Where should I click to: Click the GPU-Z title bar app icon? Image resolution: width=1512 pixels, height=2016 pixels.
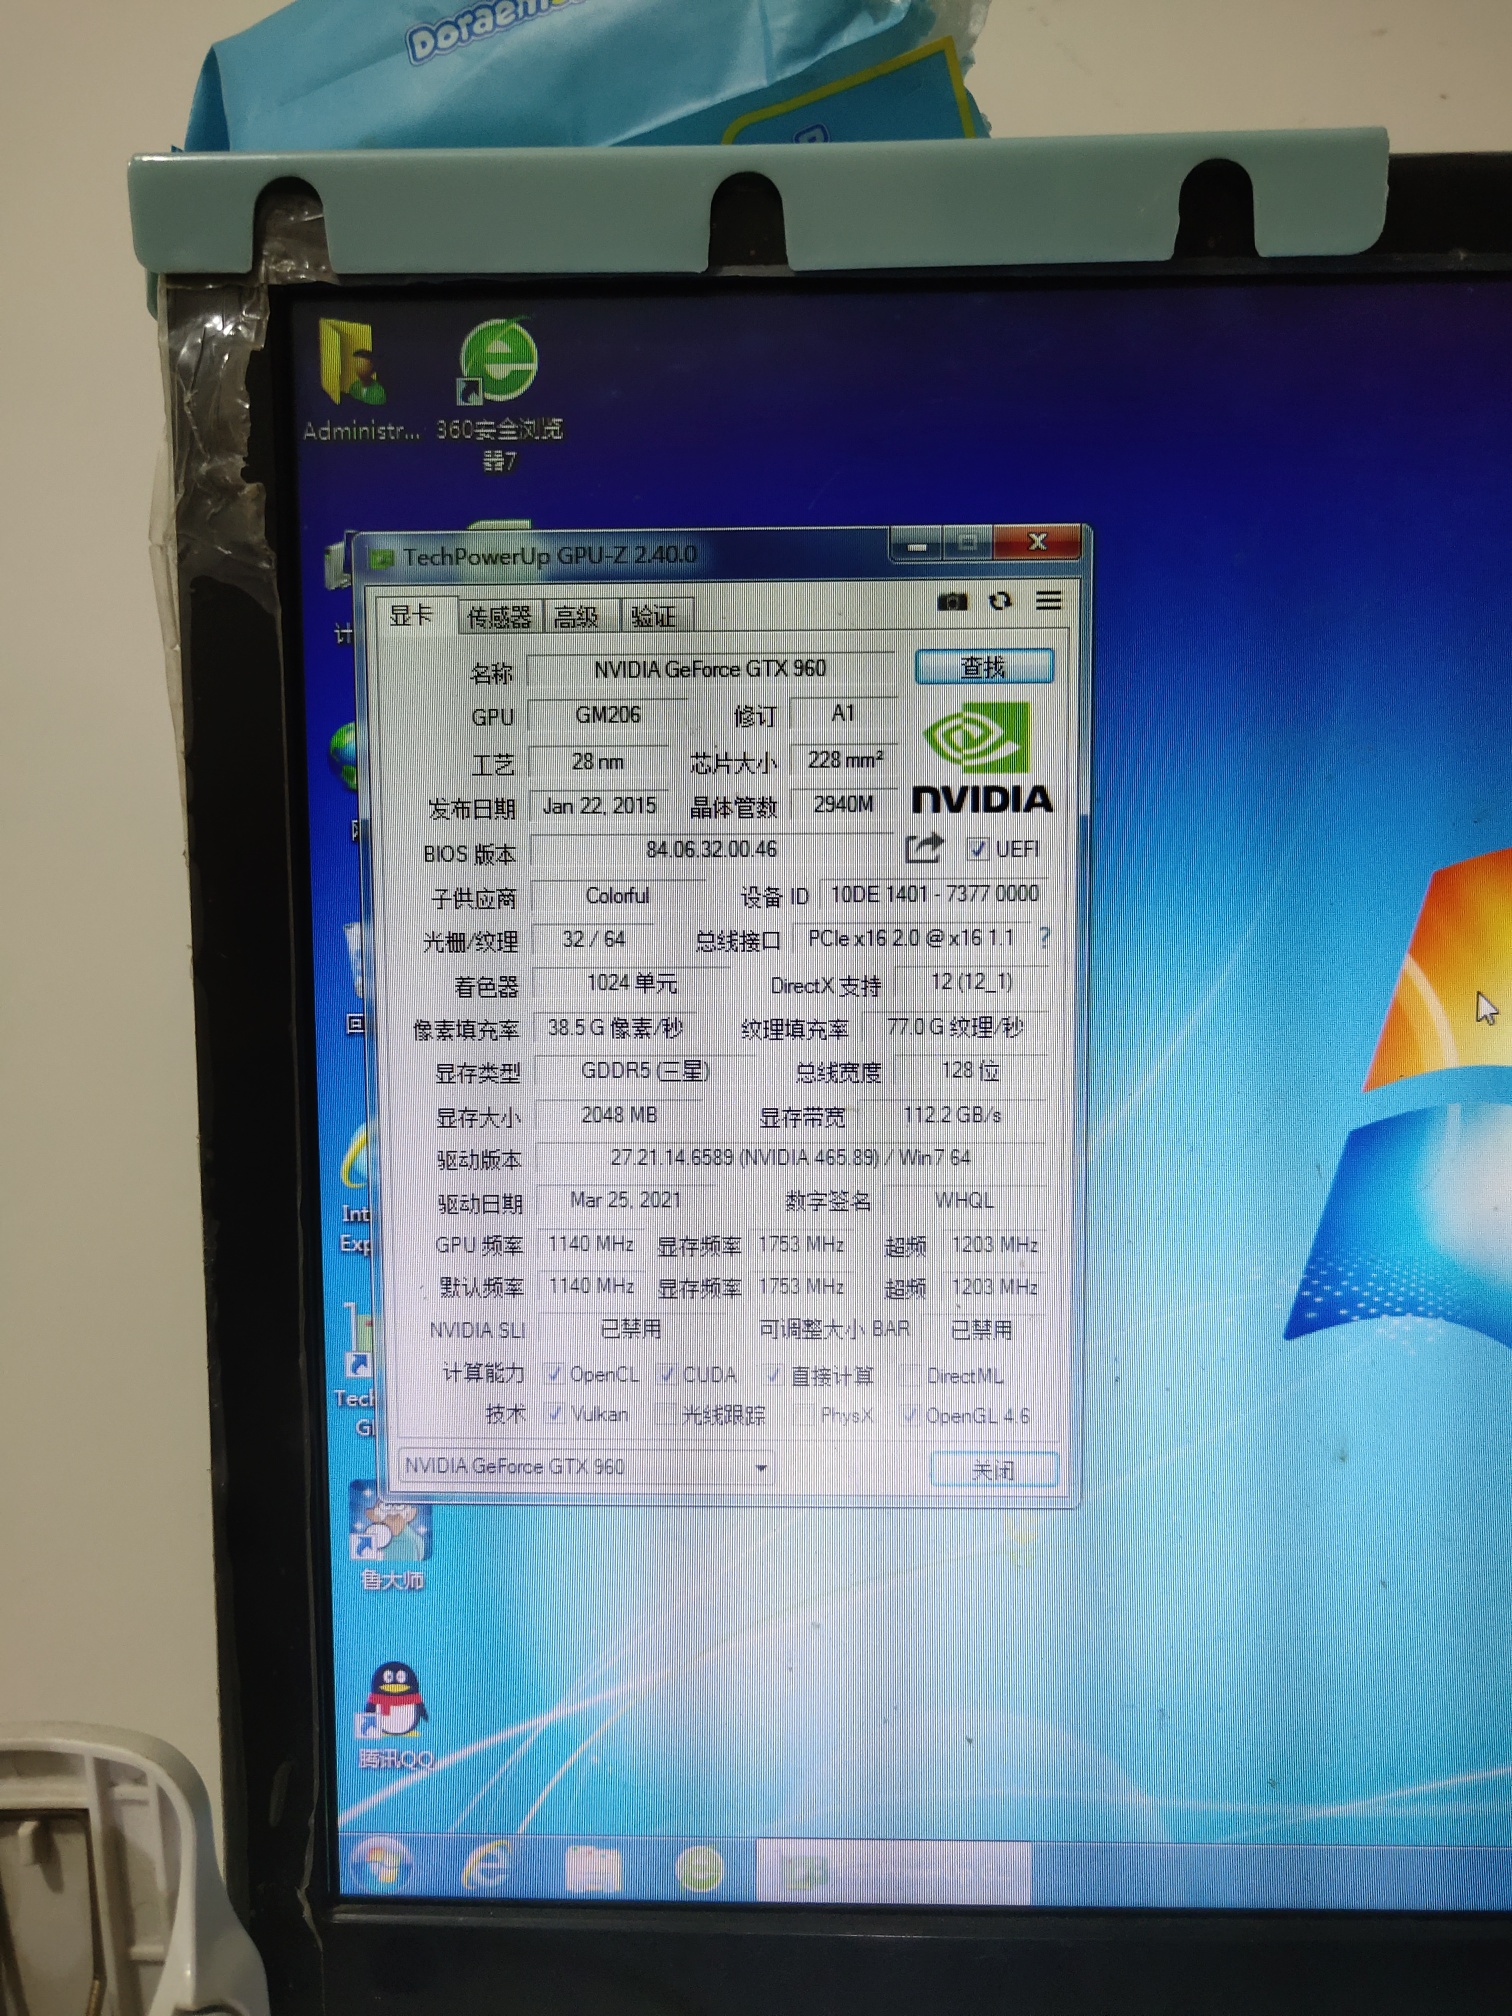coord(381,559)
